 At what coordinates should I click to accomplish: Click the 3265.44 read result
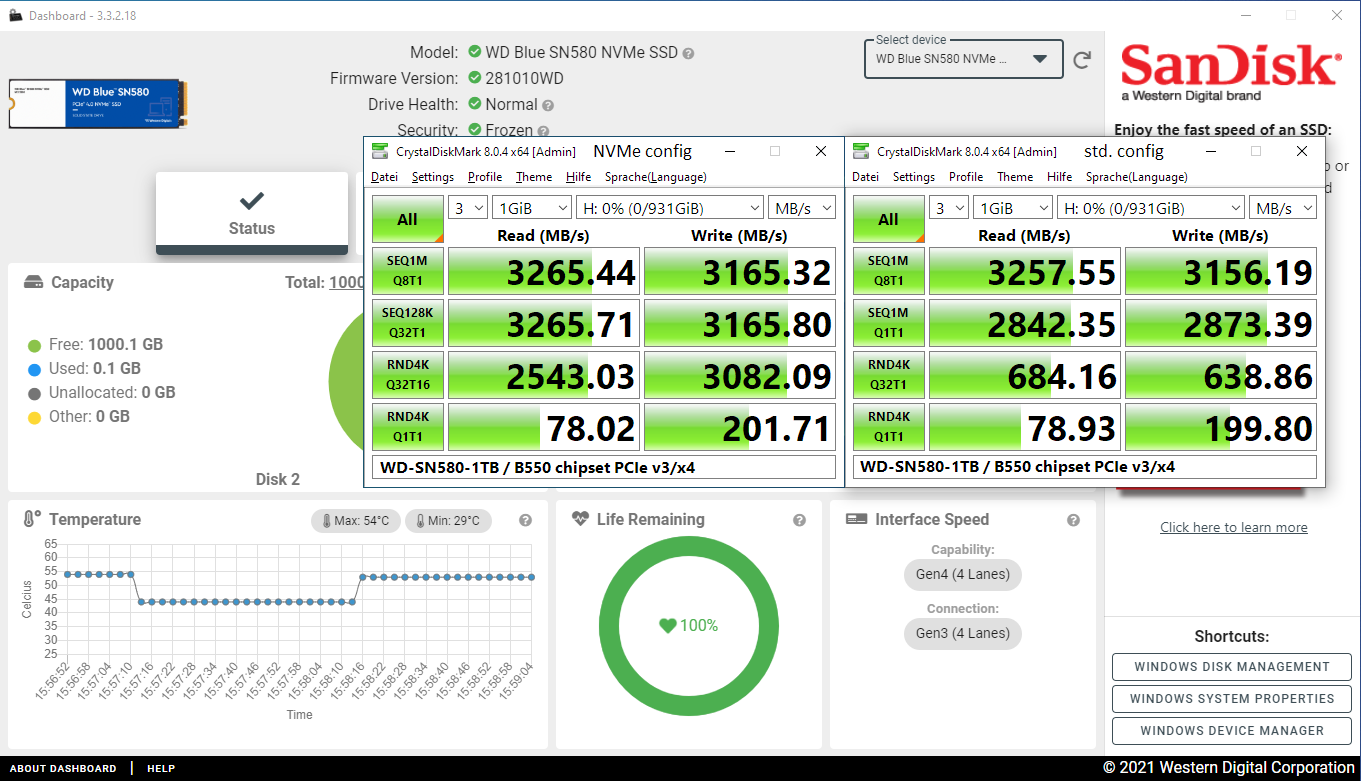pos(542,271)
